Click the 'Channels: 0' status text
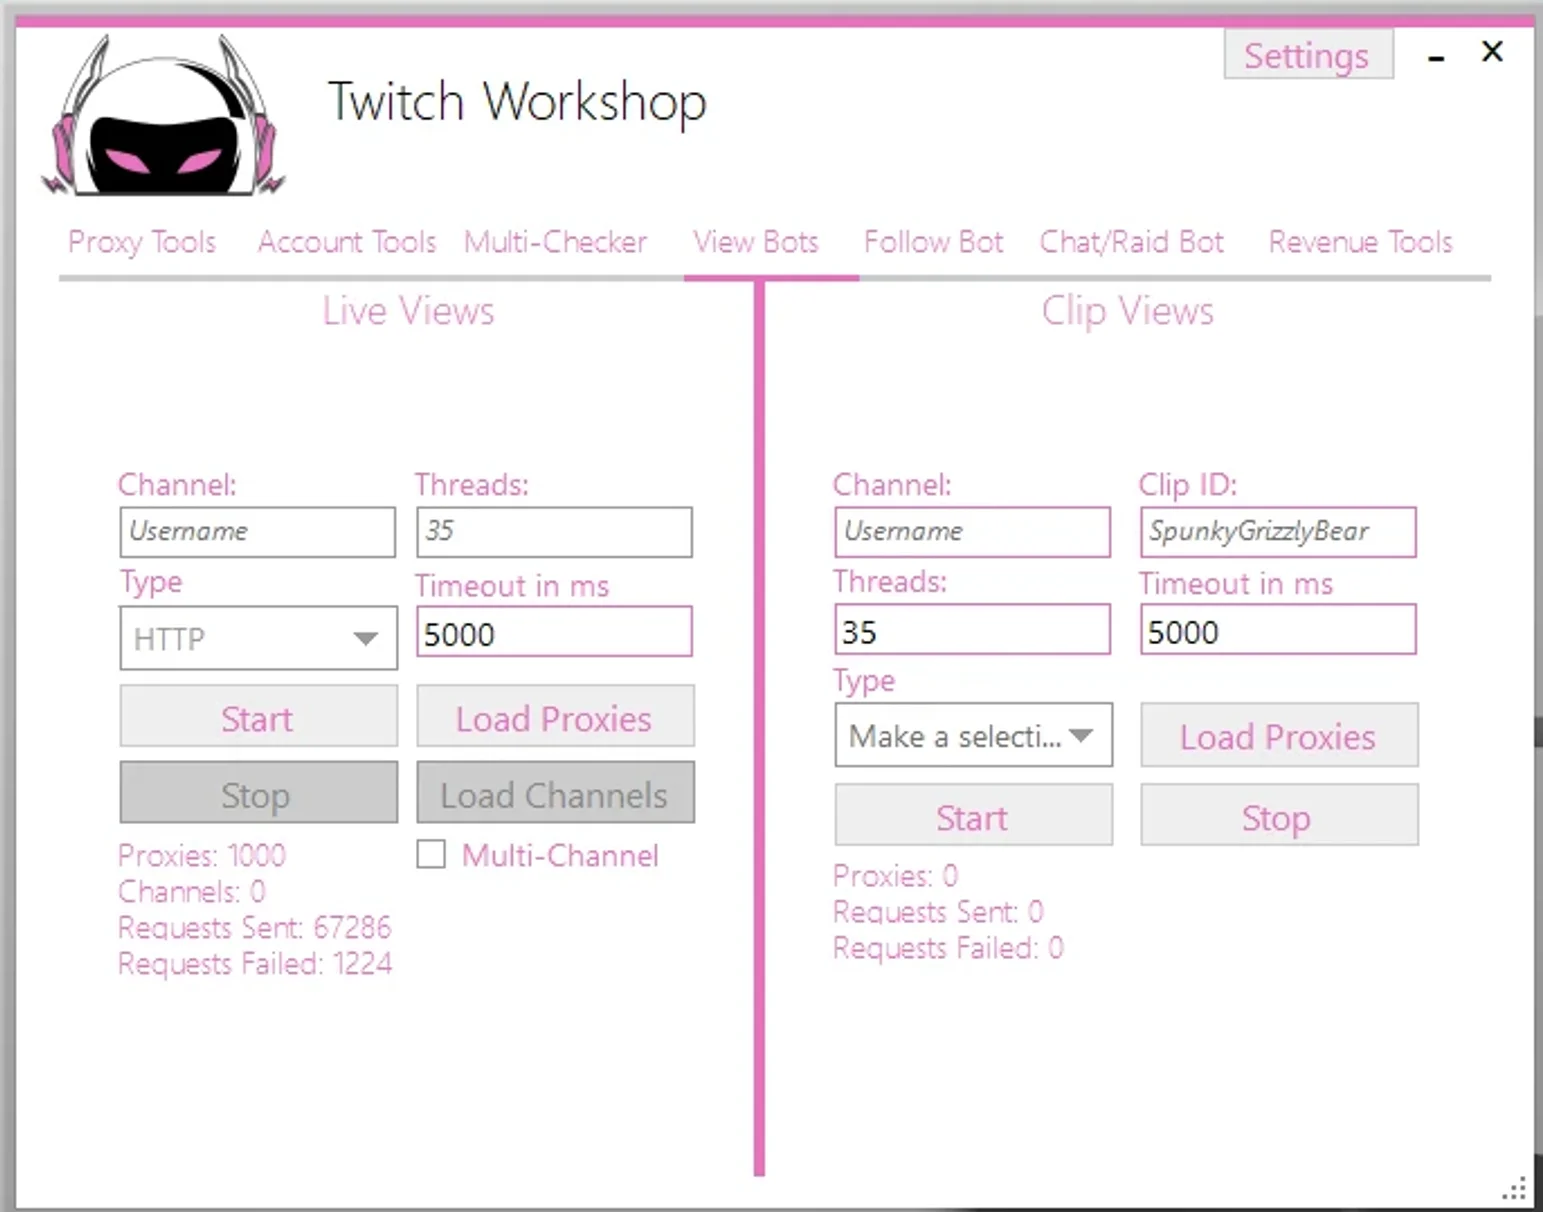Viewport: 1543px width, 1212px height. [192, 892]
